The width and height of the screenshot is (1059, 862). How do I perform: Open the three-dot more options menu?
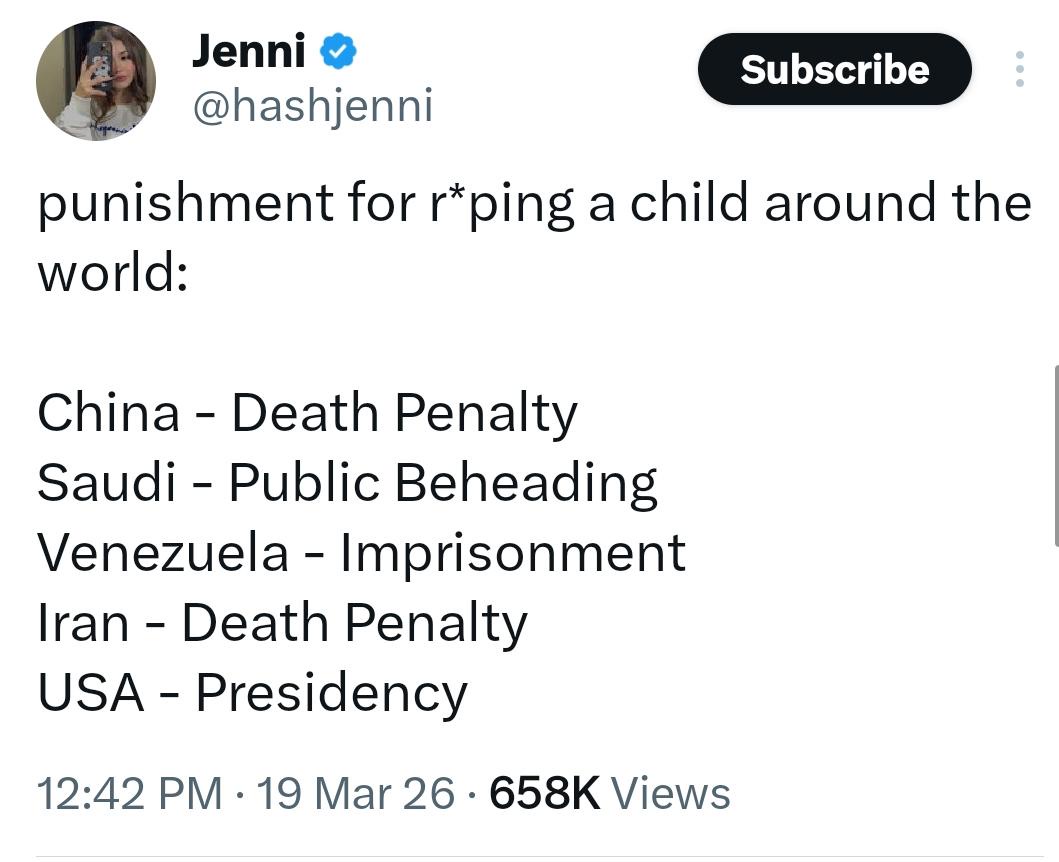coord(1019,69)
